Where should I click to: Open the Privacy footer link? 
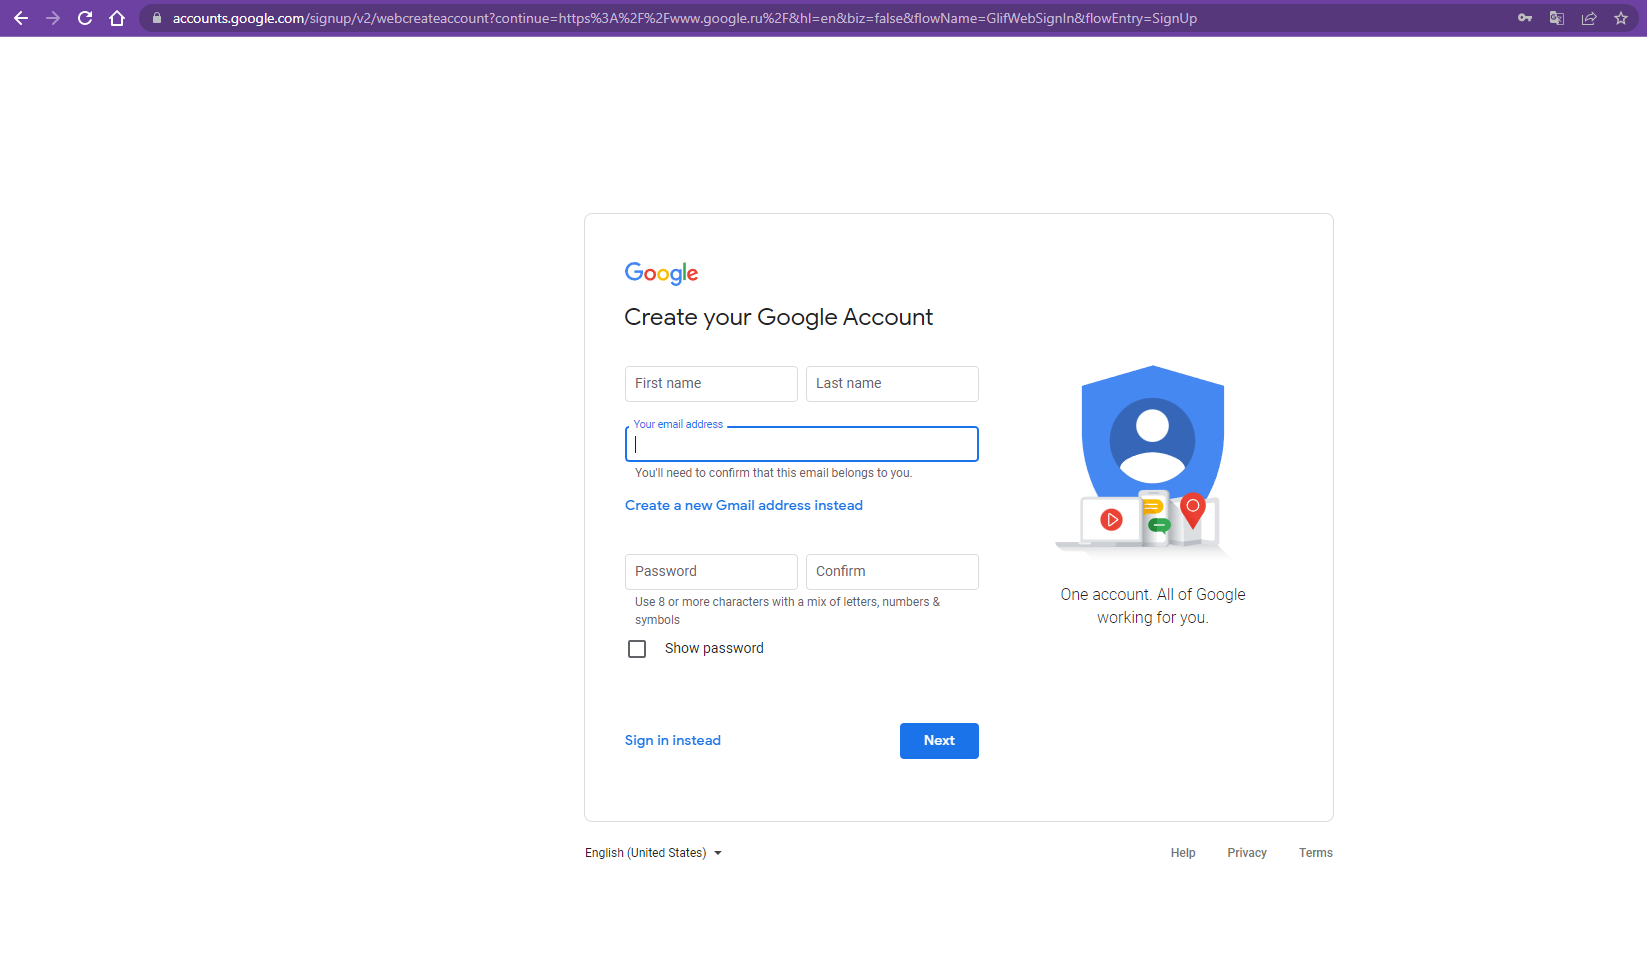[x=1247, y=853]
